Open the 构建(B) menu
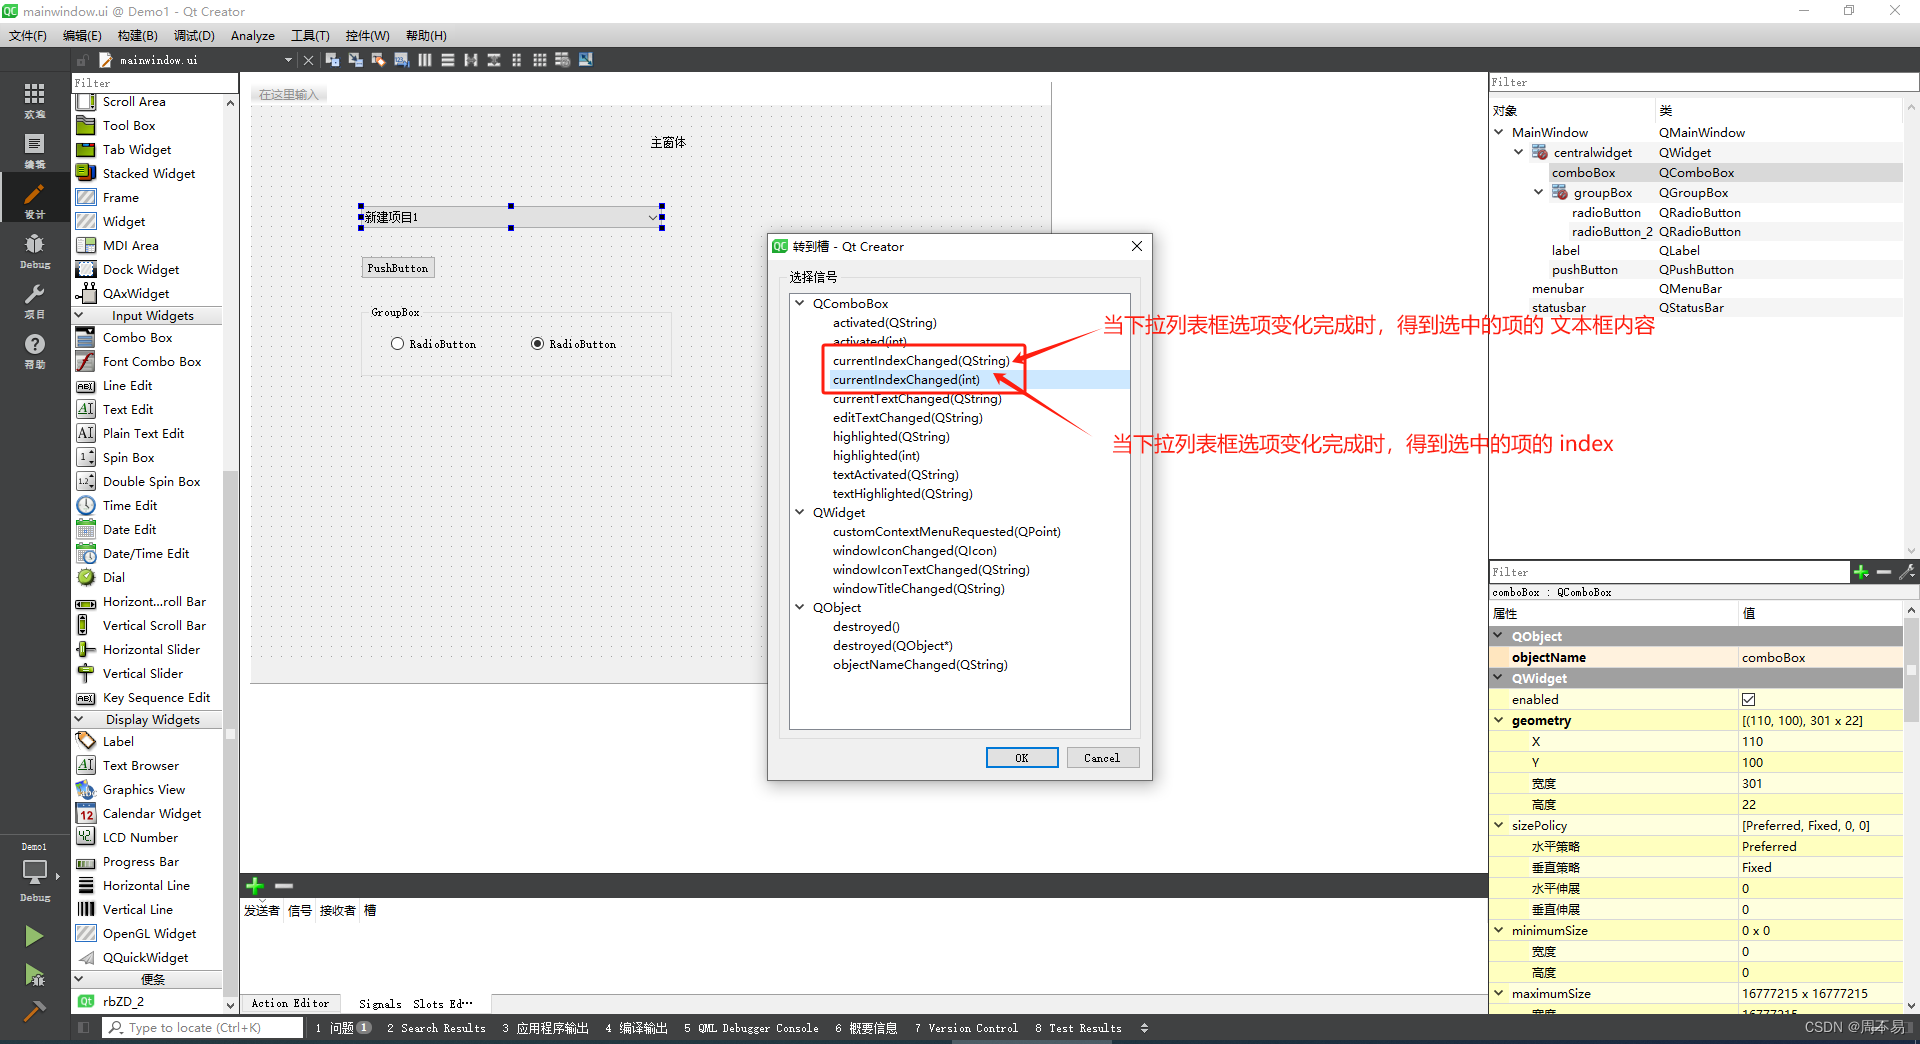This screenshot has height=1044, width=1920. pyautogui.click(x=137, y=36)
